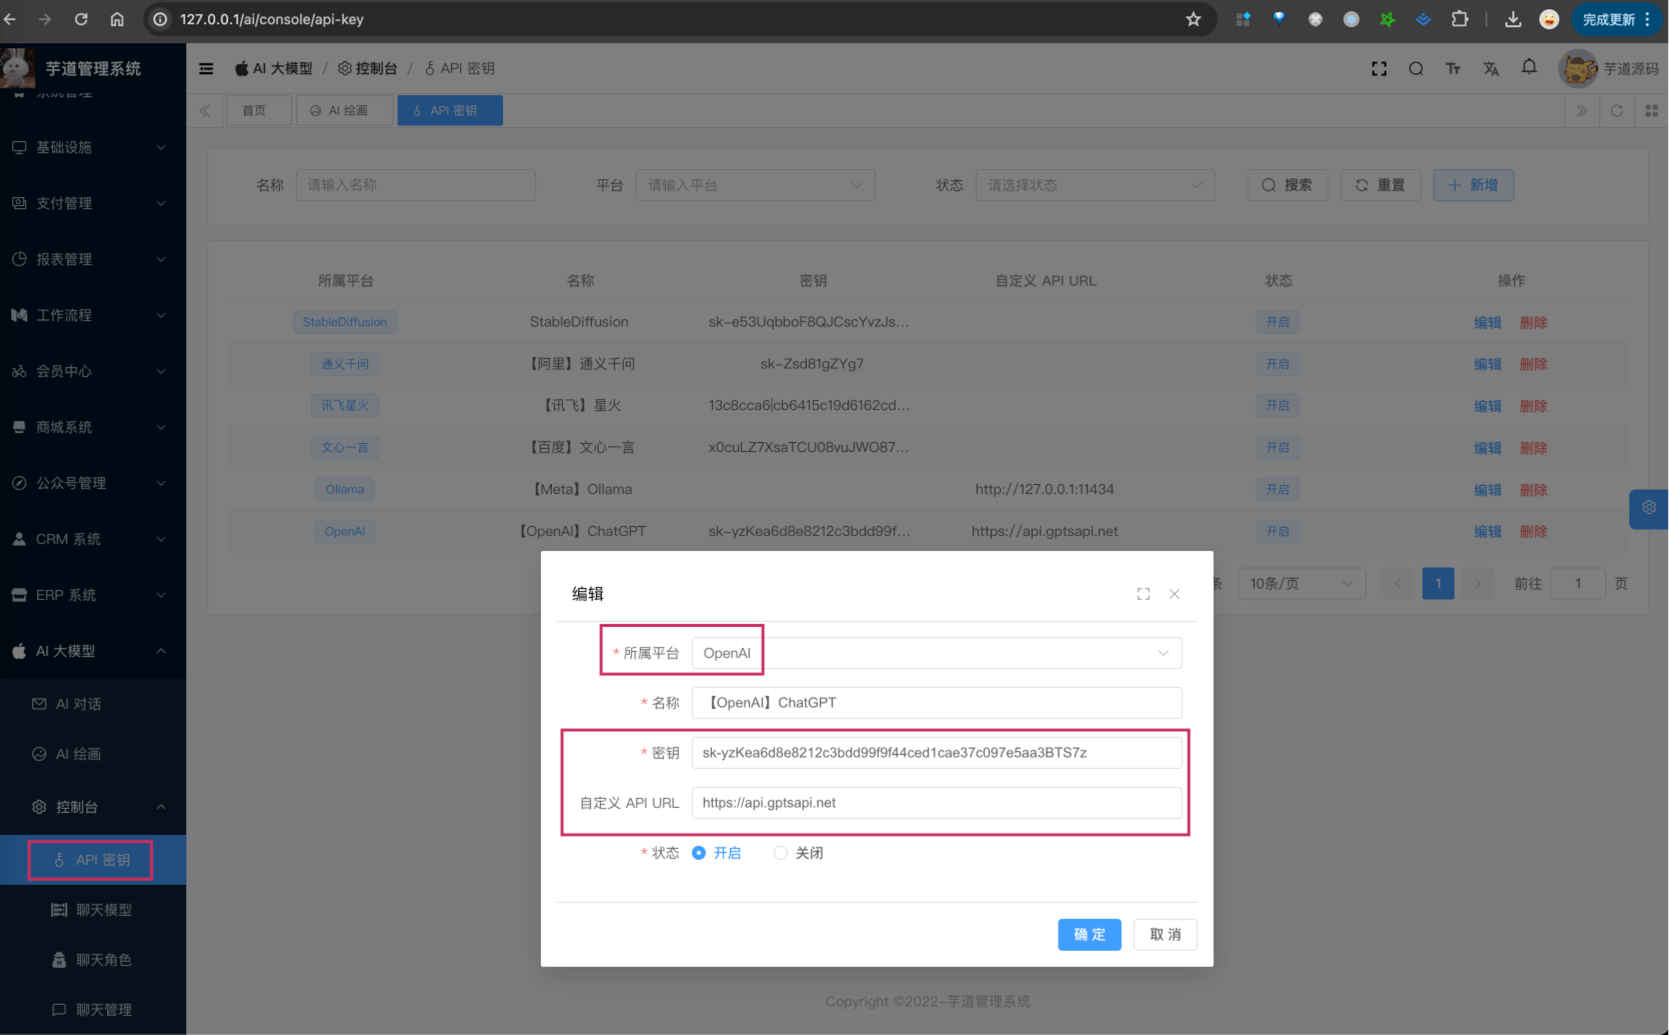Screen dimensions: 1669x1035
Task: Open the floating settings gear on the right edge
Action: coord(1651,508)
